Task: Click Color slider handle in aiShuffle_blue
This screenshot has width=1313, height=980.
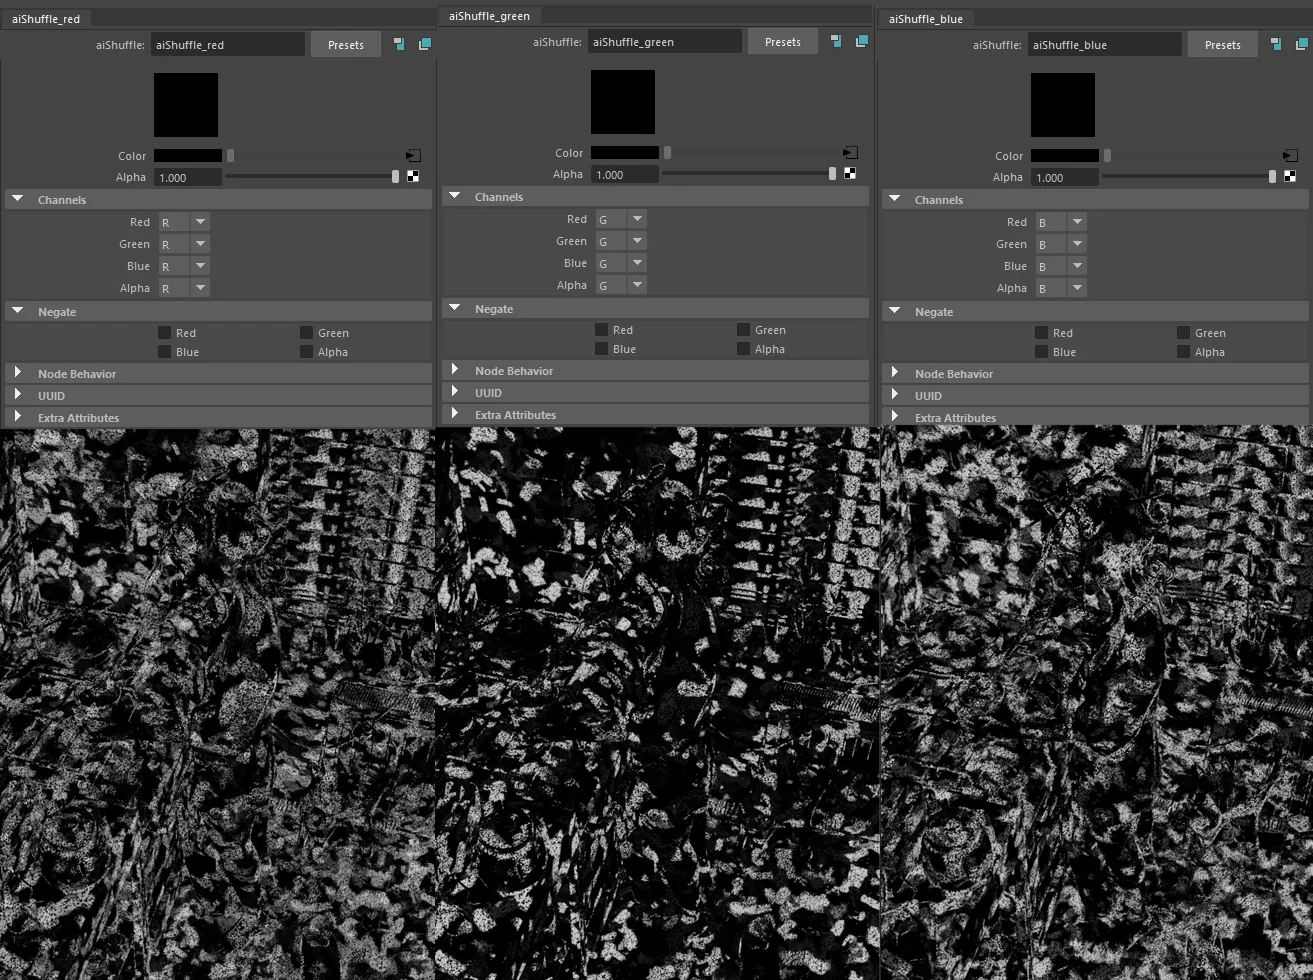Action: pyautogui.click(x=1107, y=155)
